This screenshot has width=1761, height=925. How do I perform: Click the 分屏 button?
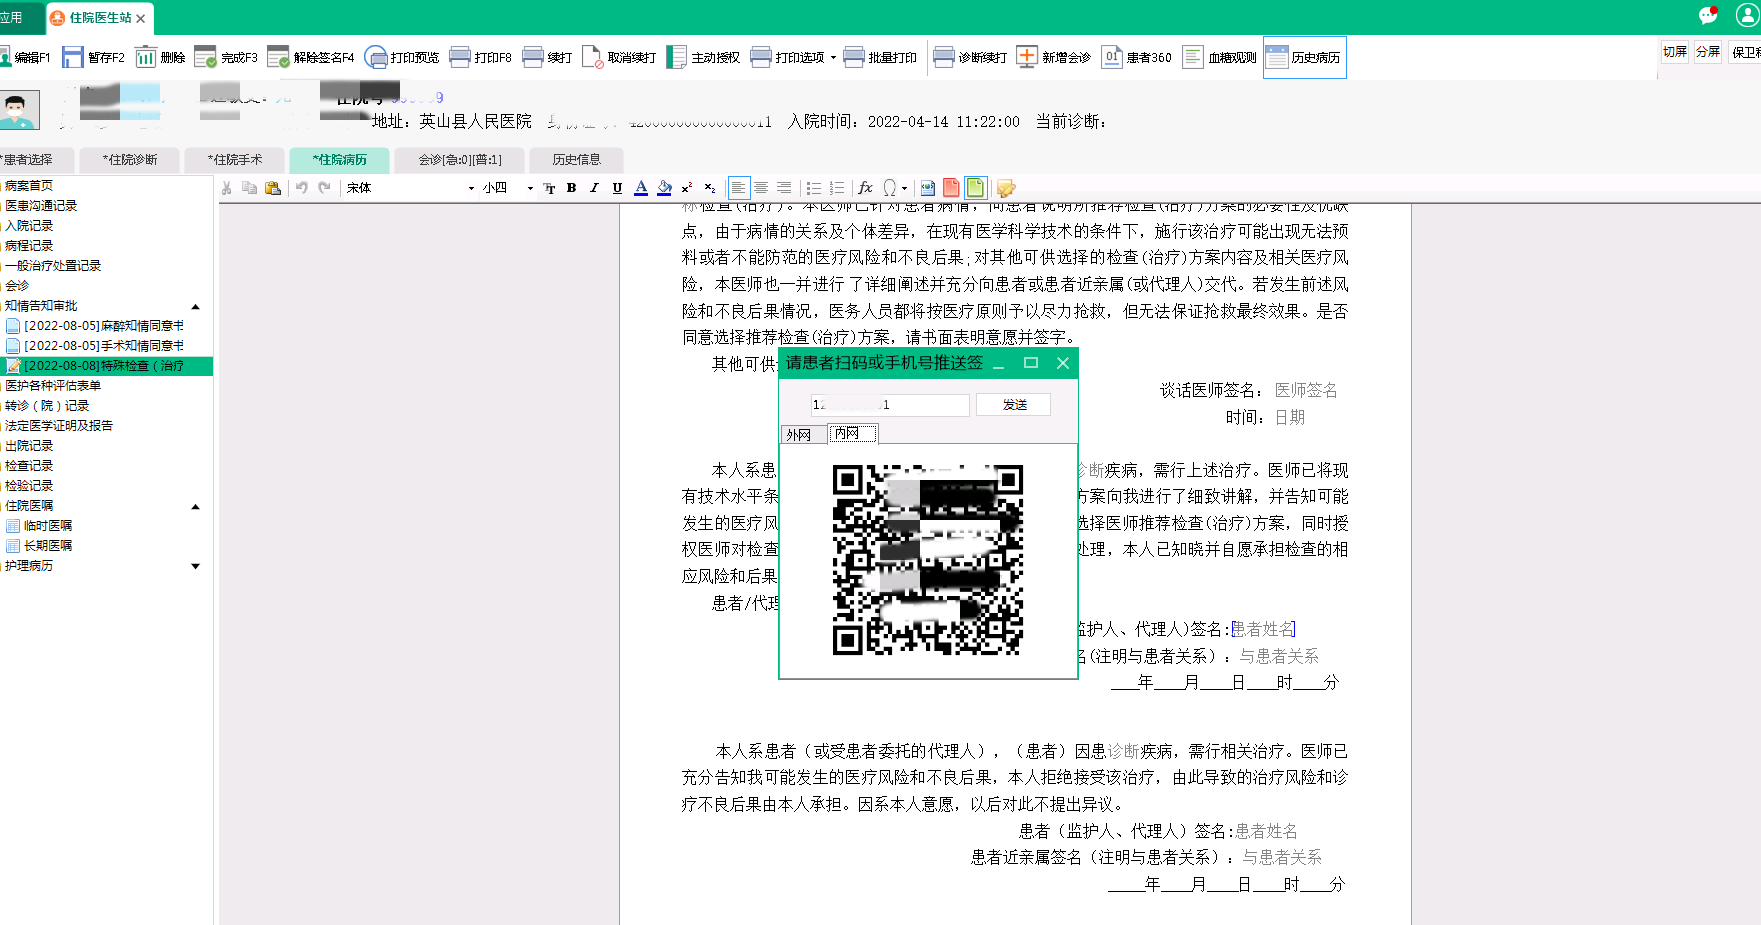(x=1708, y=52)
